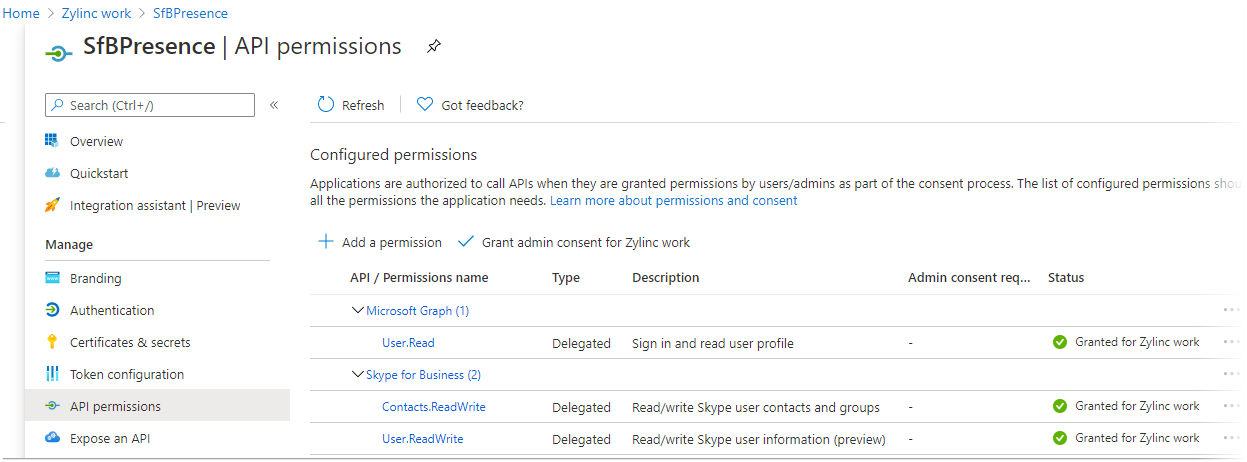Click the Status column header

tap(1066, 278)
